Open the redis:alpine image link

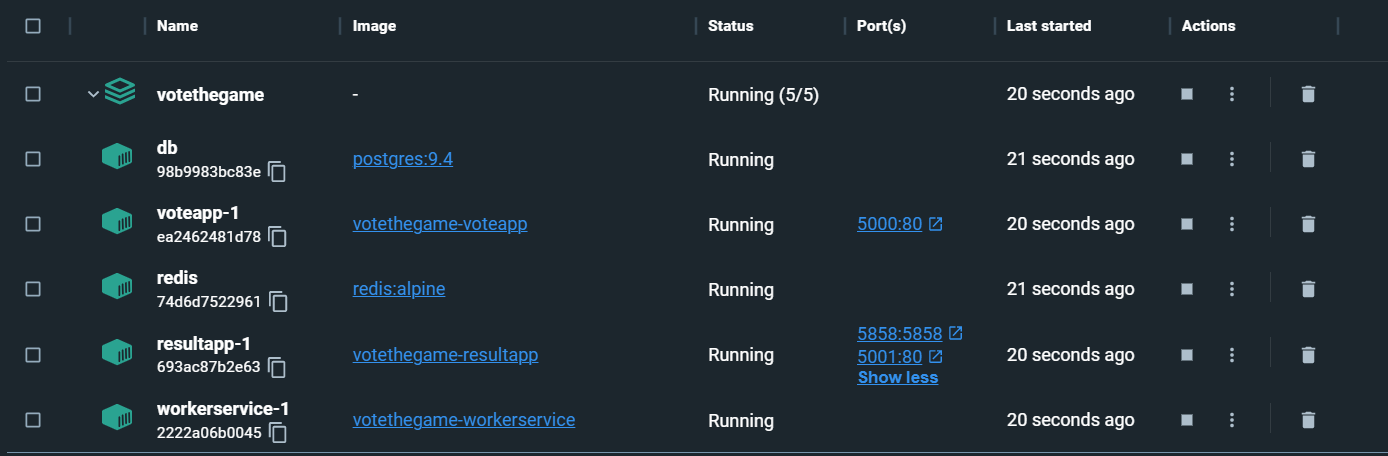399,289
